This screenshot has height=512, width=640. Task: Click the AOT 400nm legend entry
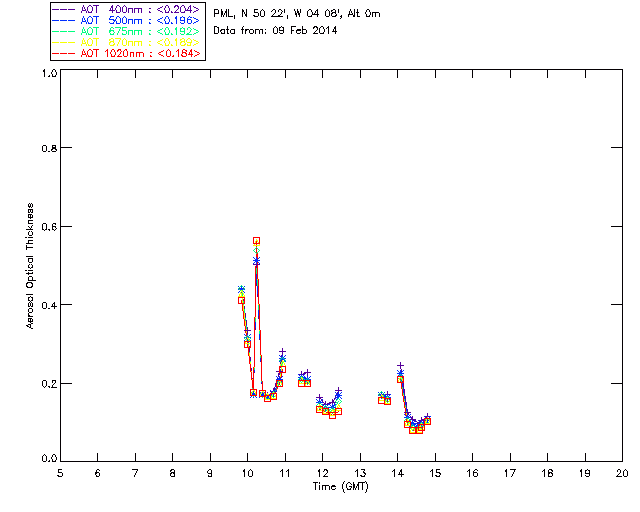coord(127,9)
